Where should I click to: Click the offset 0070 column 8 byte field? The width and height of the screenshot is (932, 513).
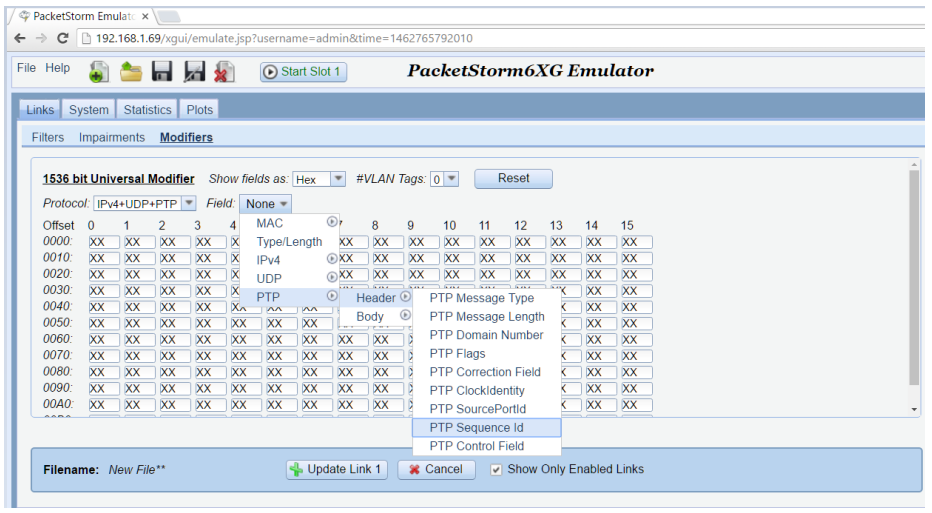coord(388,356)
